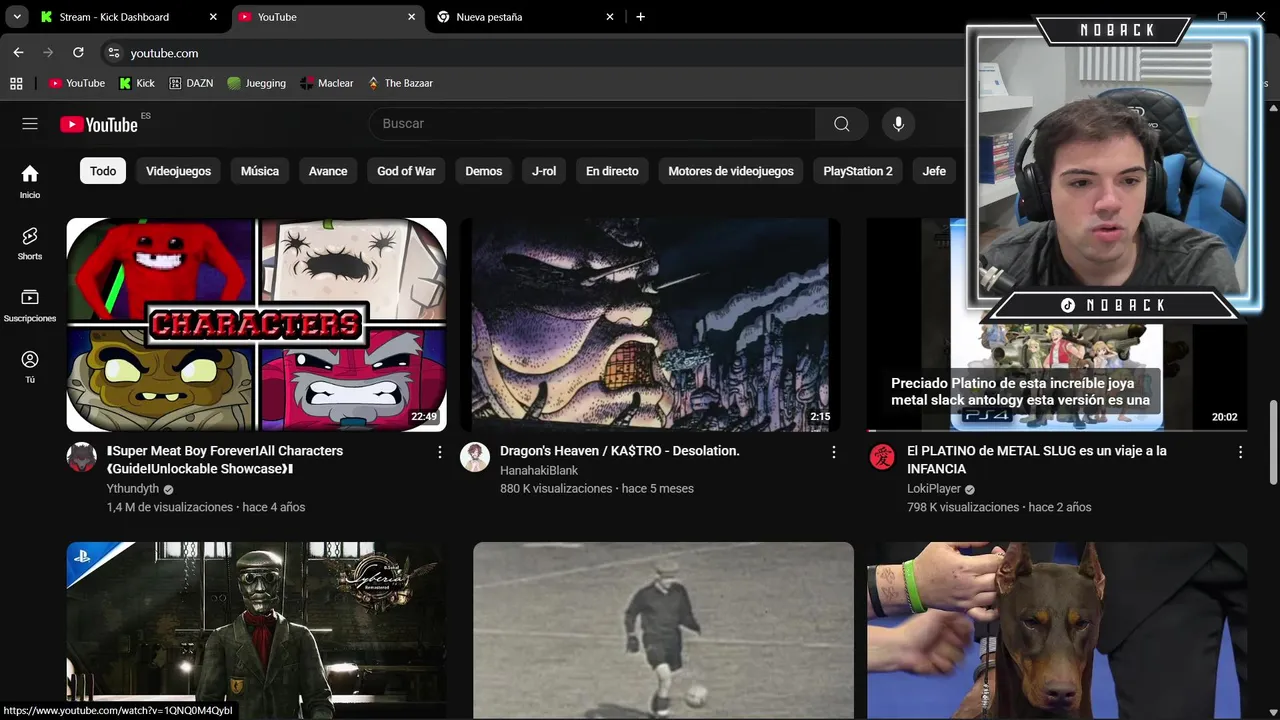Open the Tú section in sidebar
Image resolution: width=1280 pixels, height=720 pixels.
30,367
